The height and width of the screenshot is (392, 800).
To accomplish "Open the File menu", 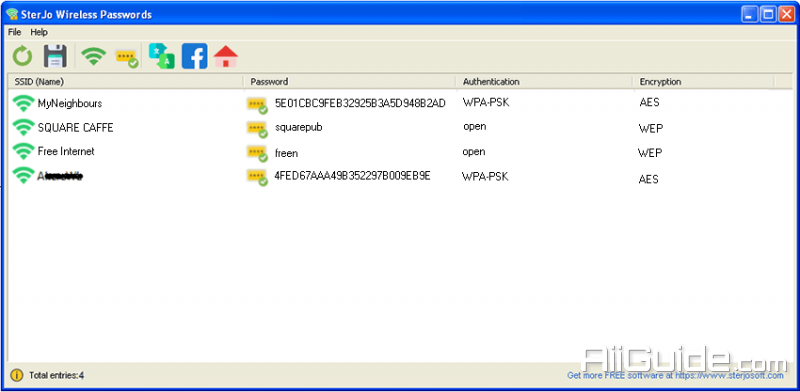I will tap(14, 32).
